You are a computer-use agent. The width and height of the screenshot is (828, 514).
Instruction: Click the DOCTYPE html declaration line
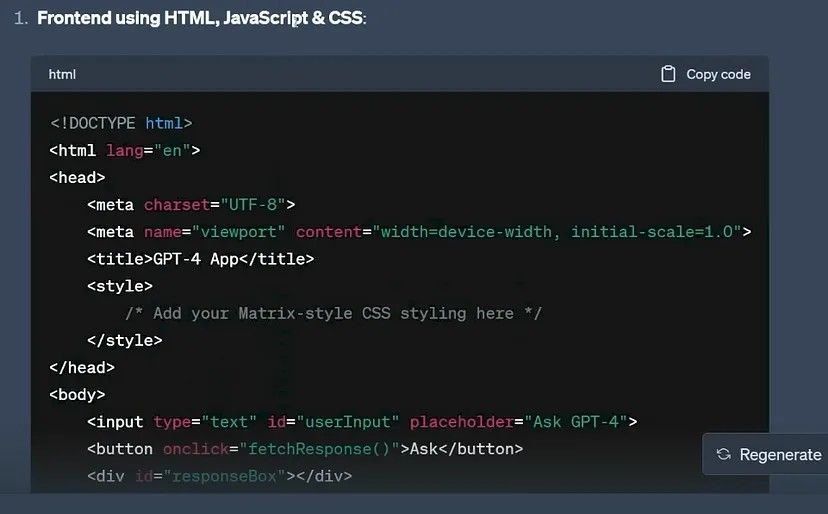pyautogui.click(x=121, y=123)
